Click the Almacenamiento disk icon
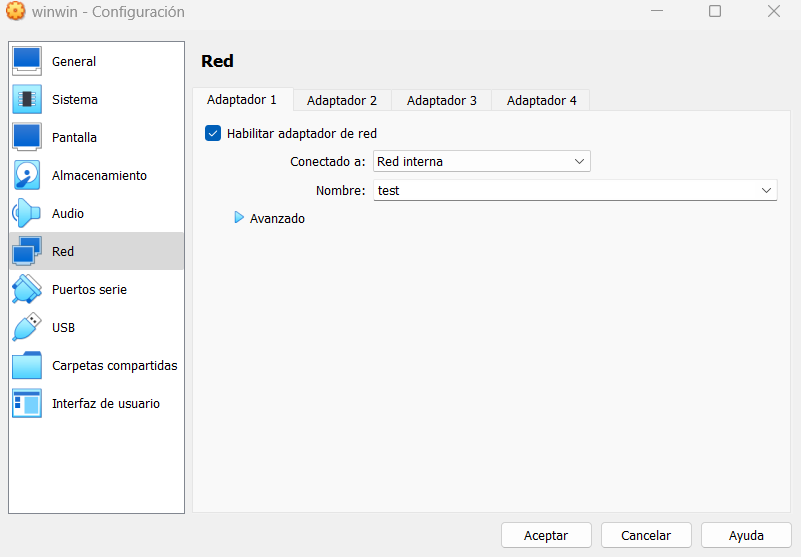This screenshot has width=801, height=557. click(27, 175)
